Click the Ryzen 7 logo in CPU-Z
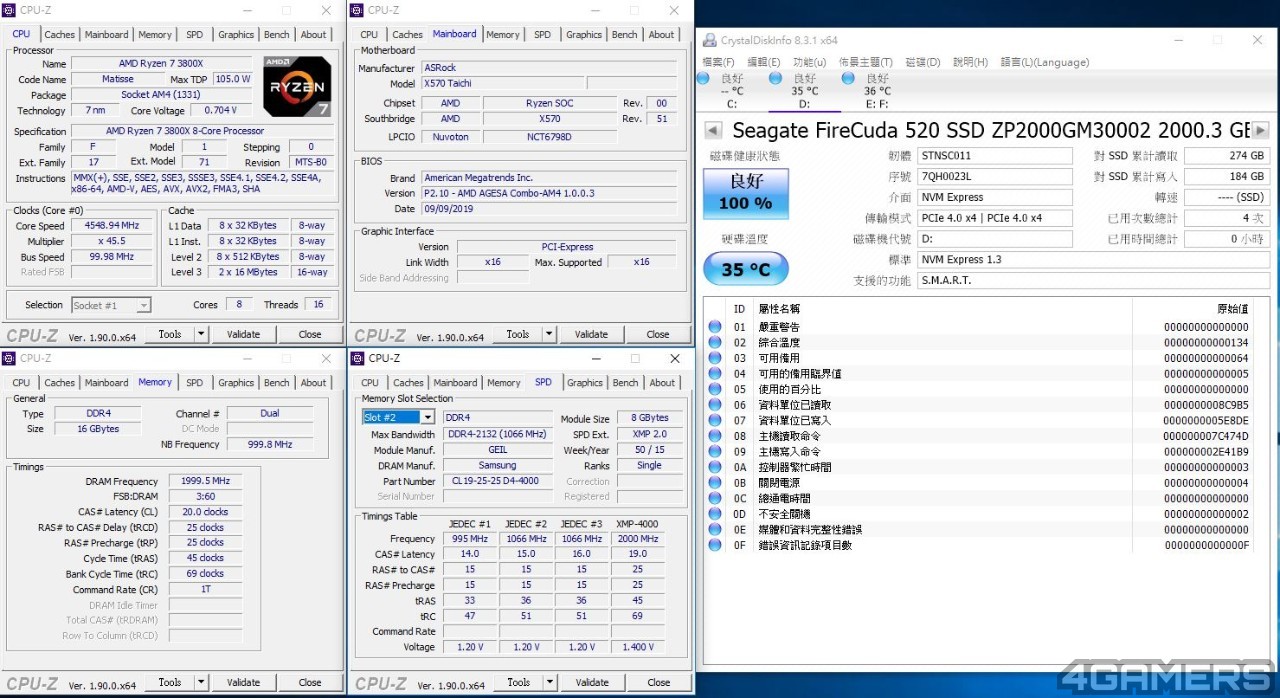Viewport: 1280px width, 698px height. tap(298, 86)
